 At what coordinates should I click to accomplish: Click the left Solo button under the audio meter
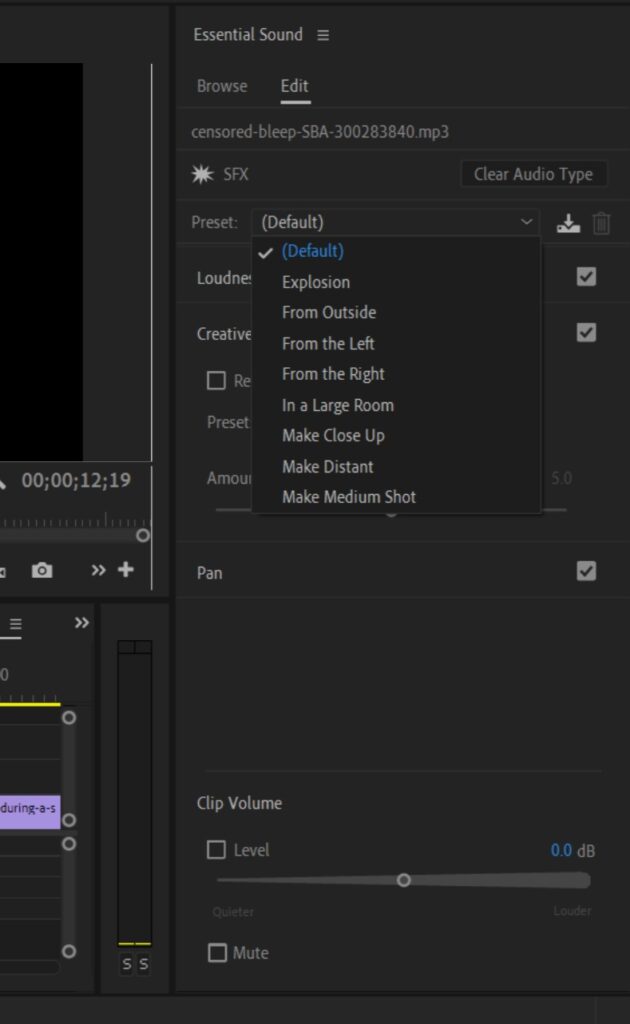click(x=126, y=964)
